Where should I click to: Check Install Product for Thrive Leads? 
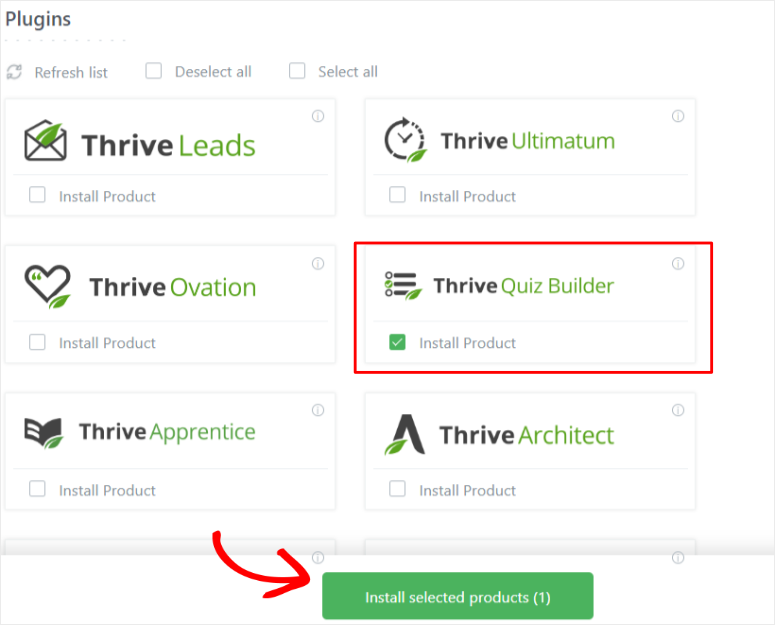click(37, 195)
